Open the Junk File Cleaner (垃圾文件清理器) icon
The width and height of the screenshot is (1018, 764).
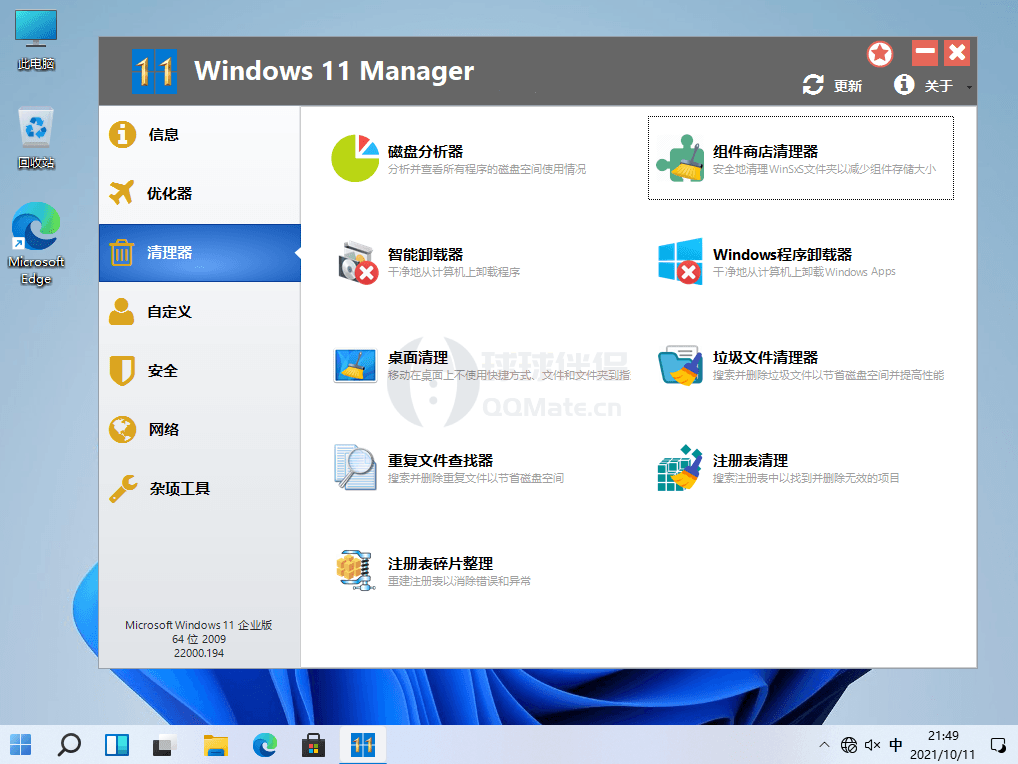click(680, 365)
